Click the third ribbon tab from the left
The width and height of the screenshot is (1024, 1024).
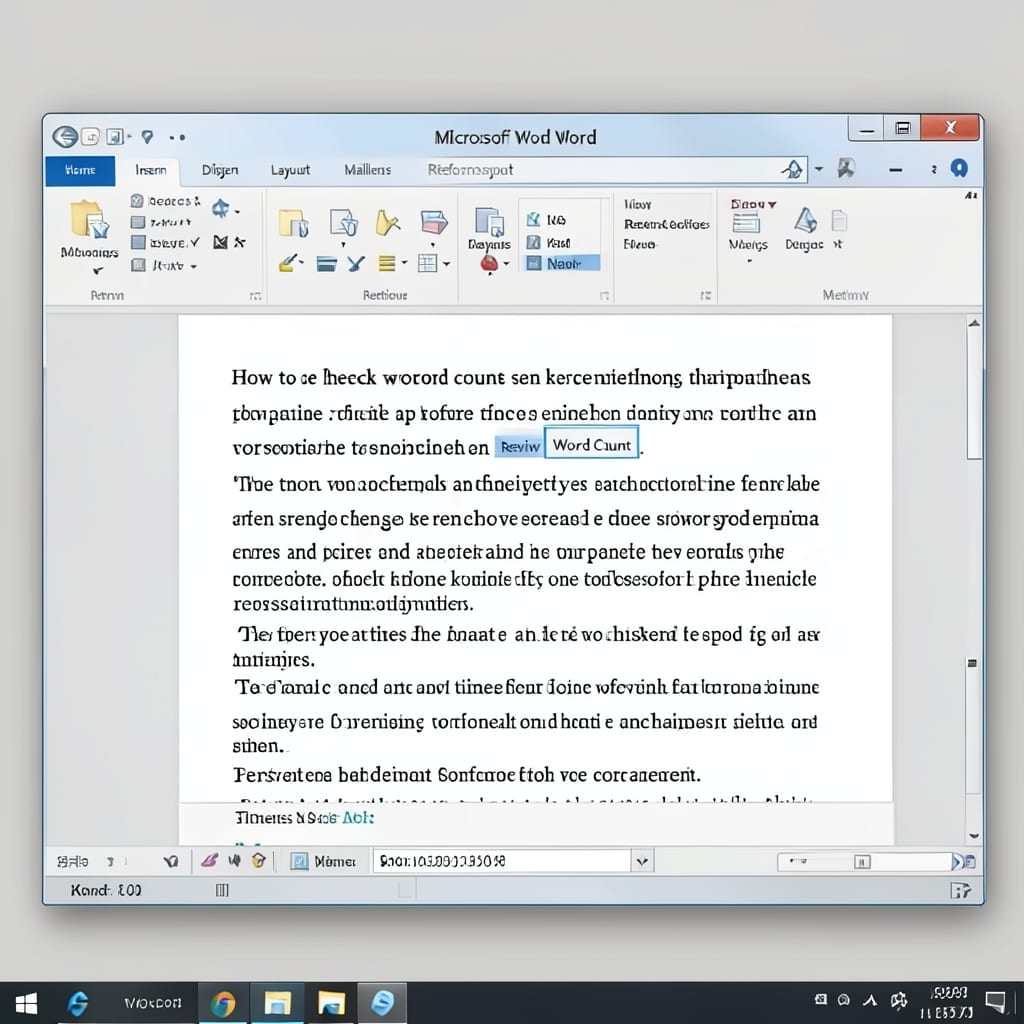coord(220,170)
